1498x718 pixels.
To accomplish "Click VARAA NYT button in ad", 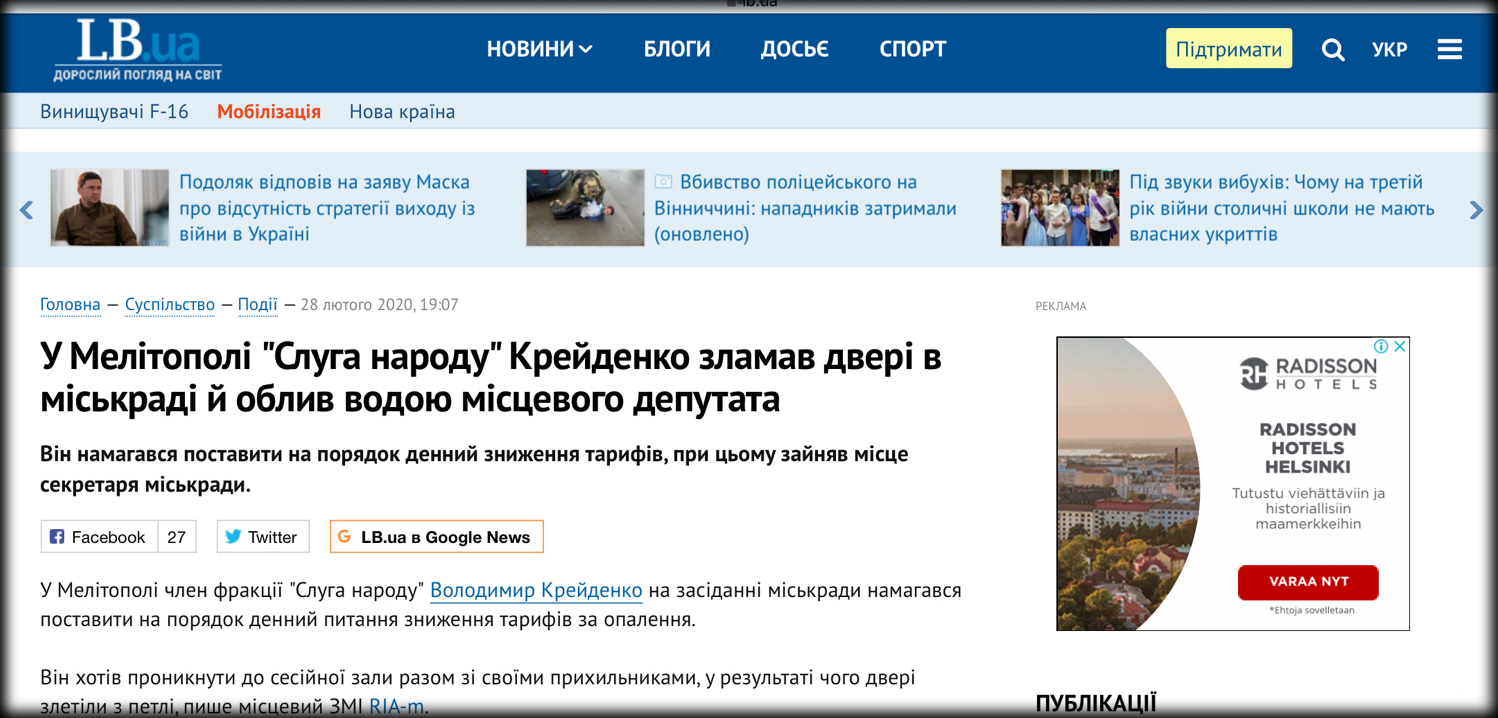I will click(x=1308, y=582).
